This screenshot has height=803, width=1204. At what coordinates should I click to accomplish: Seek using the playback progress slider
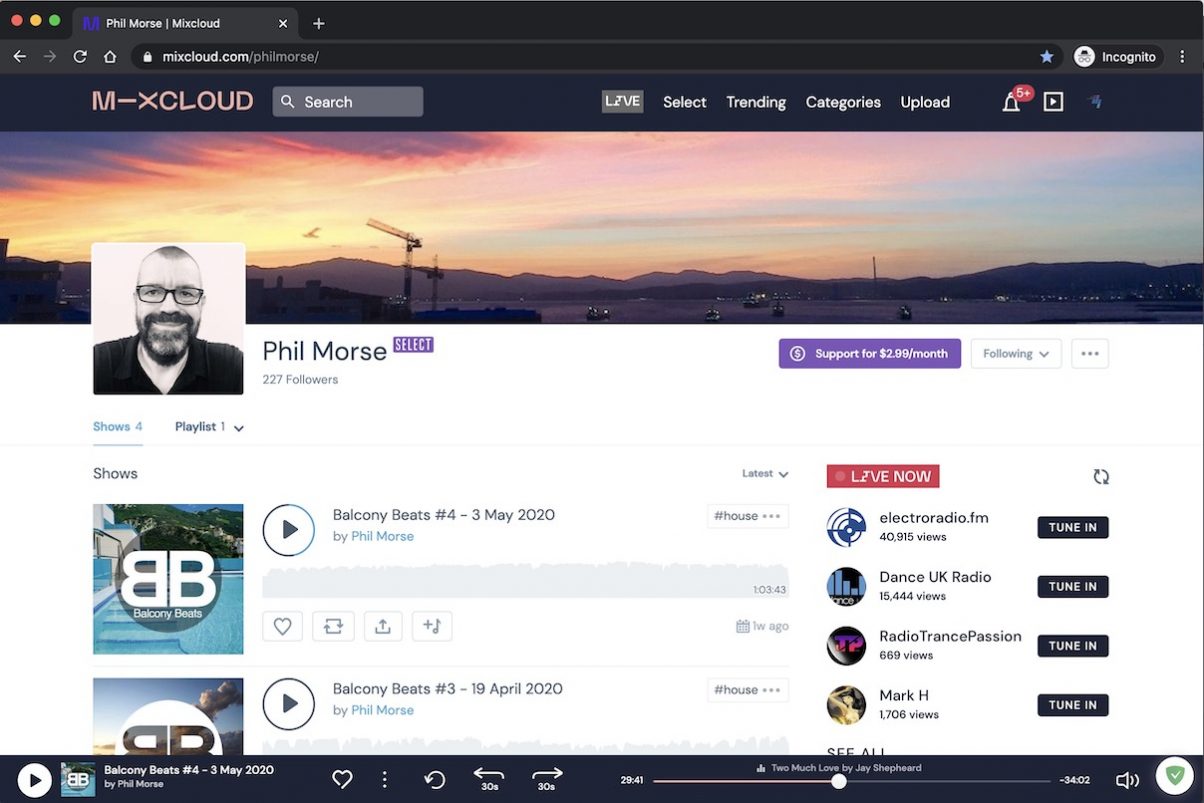(x=850, y=780)
